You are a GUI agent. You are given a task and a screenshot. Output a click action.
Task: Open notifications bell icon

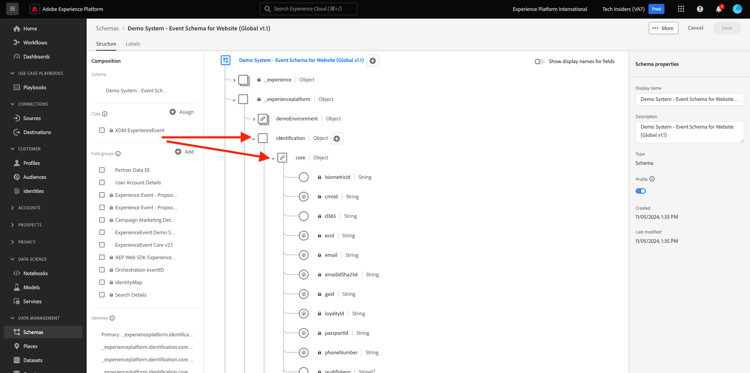tap(718, 9)
